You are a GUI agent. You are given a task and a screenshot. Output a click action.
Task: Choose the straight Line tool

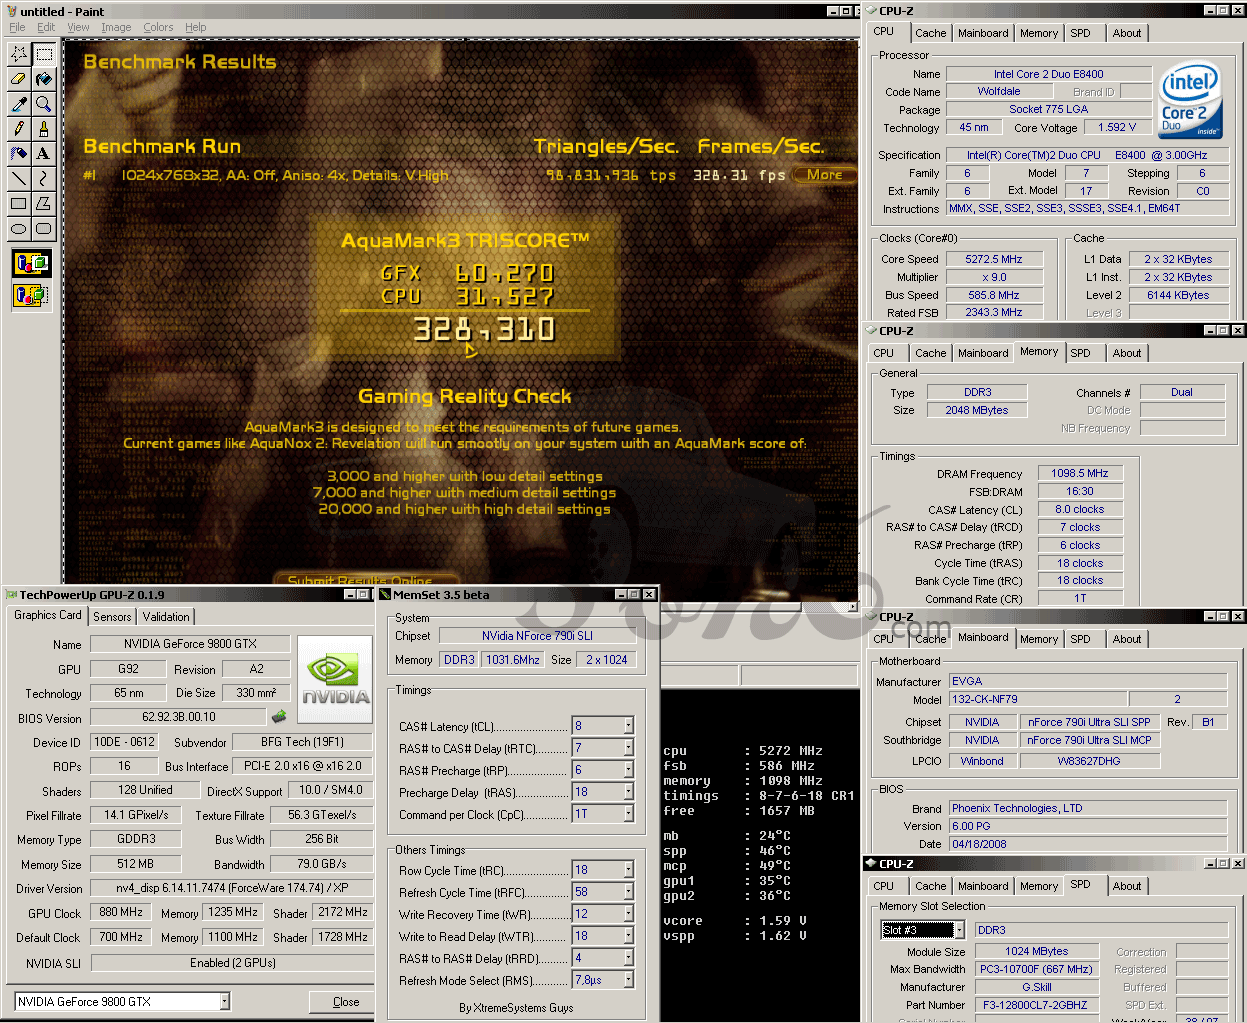[x=19, y=178]
